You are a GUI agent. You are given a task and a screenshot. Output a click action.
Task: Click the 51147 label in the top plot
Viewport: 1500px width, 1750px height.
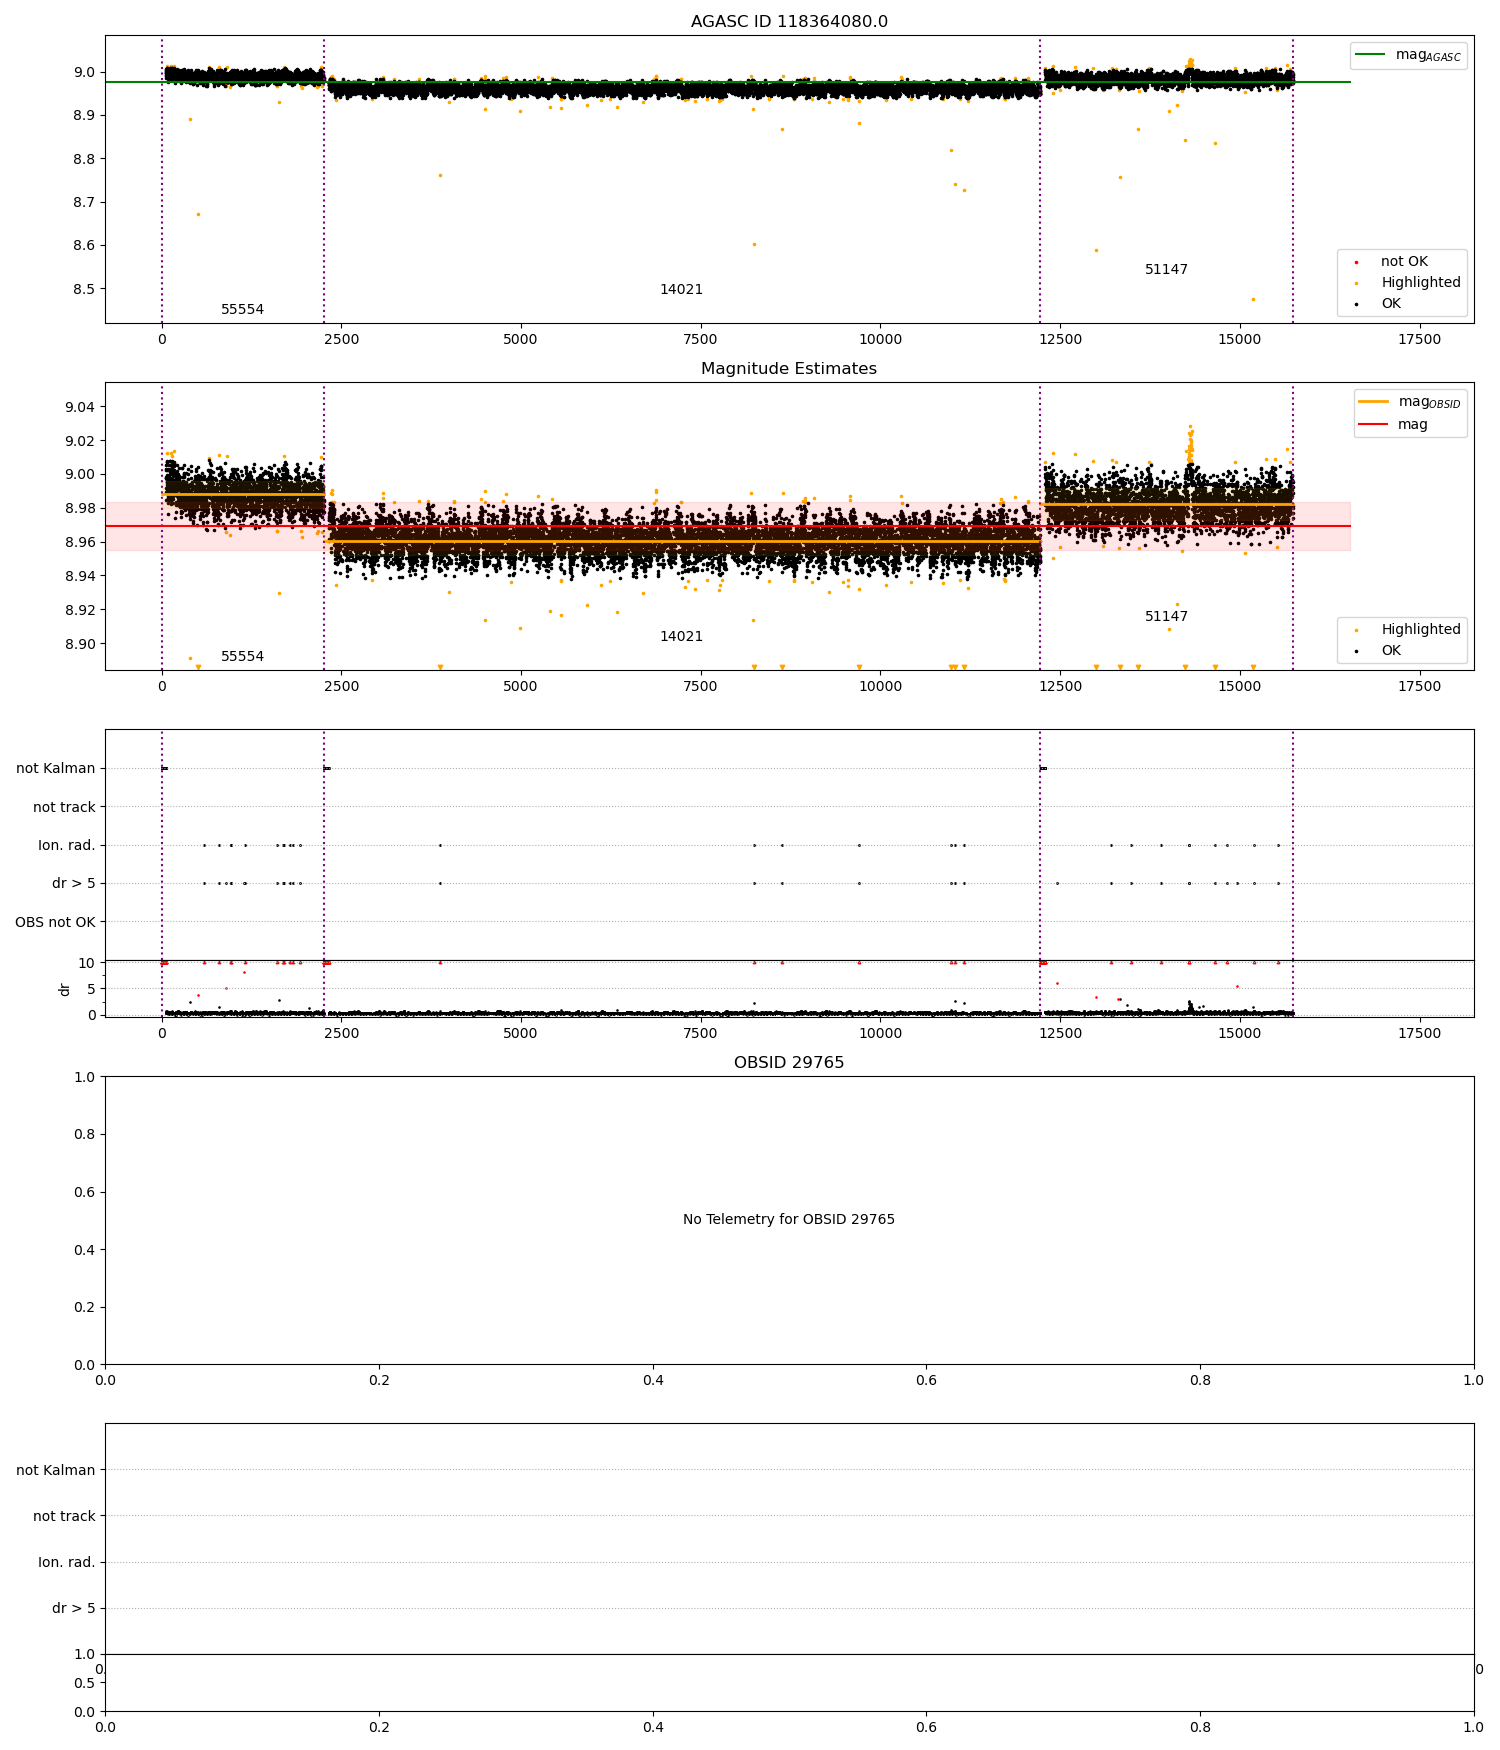(x=1166, y=270)
